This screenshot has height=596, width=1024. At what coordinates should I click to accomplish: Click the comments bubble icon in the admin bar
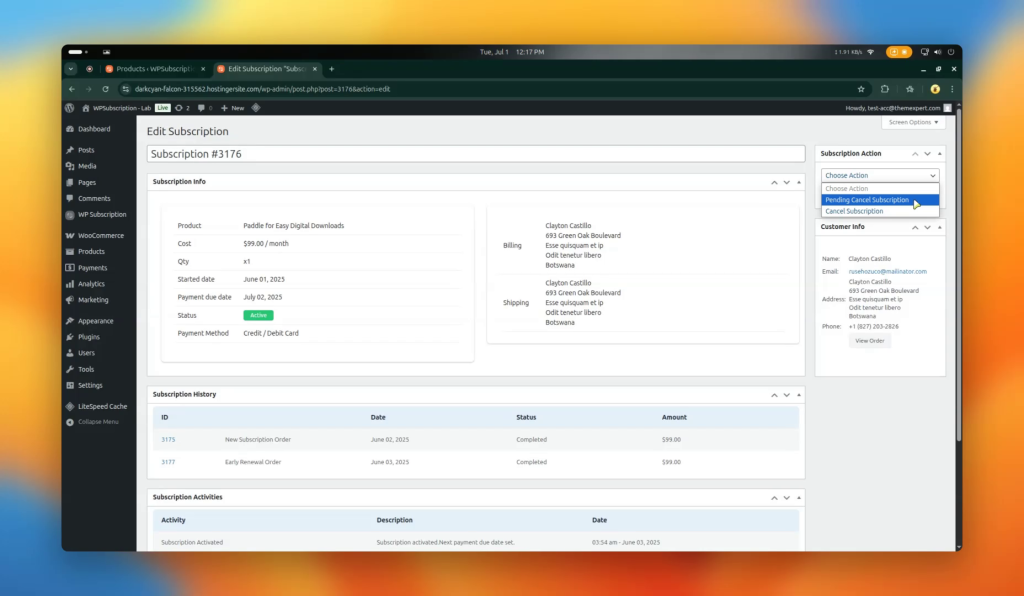[201, 108]
